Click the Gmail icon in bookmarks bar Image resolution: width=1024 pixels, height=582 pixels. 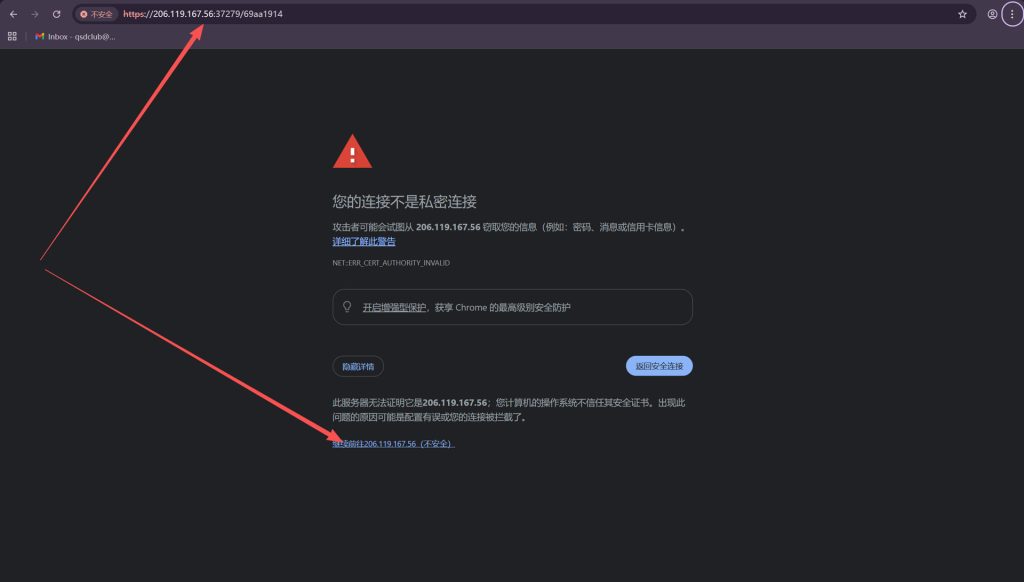tap(40, 36)
